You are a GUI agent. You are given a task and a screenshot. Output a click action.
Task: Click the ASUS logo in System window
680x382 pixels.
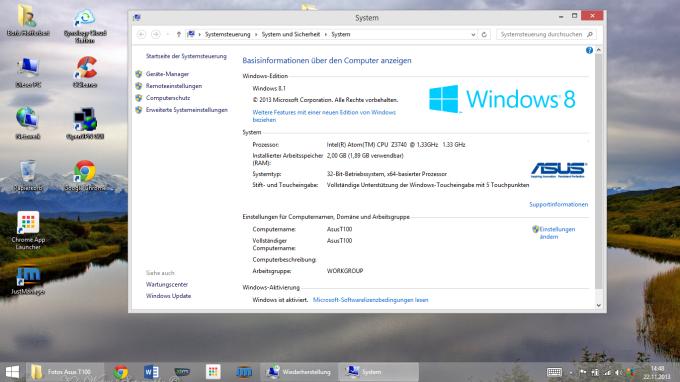pos(559,170)
